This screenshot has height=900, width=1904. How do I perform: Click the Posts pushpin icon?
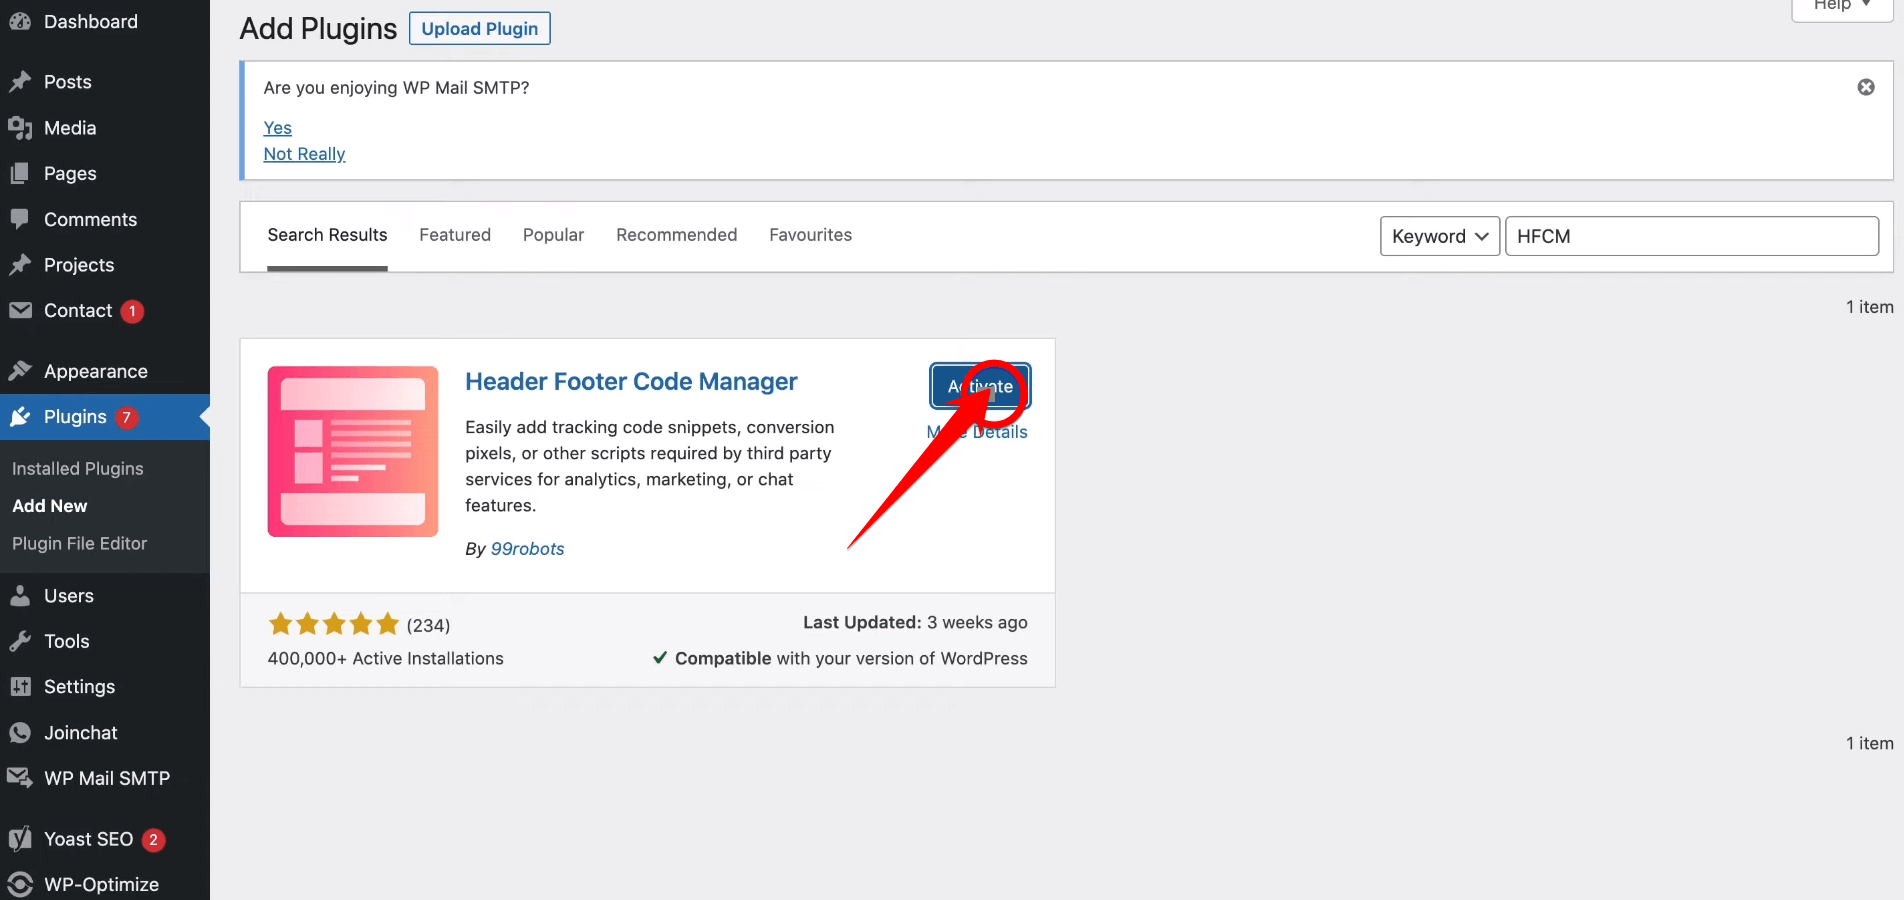(20, 82)
